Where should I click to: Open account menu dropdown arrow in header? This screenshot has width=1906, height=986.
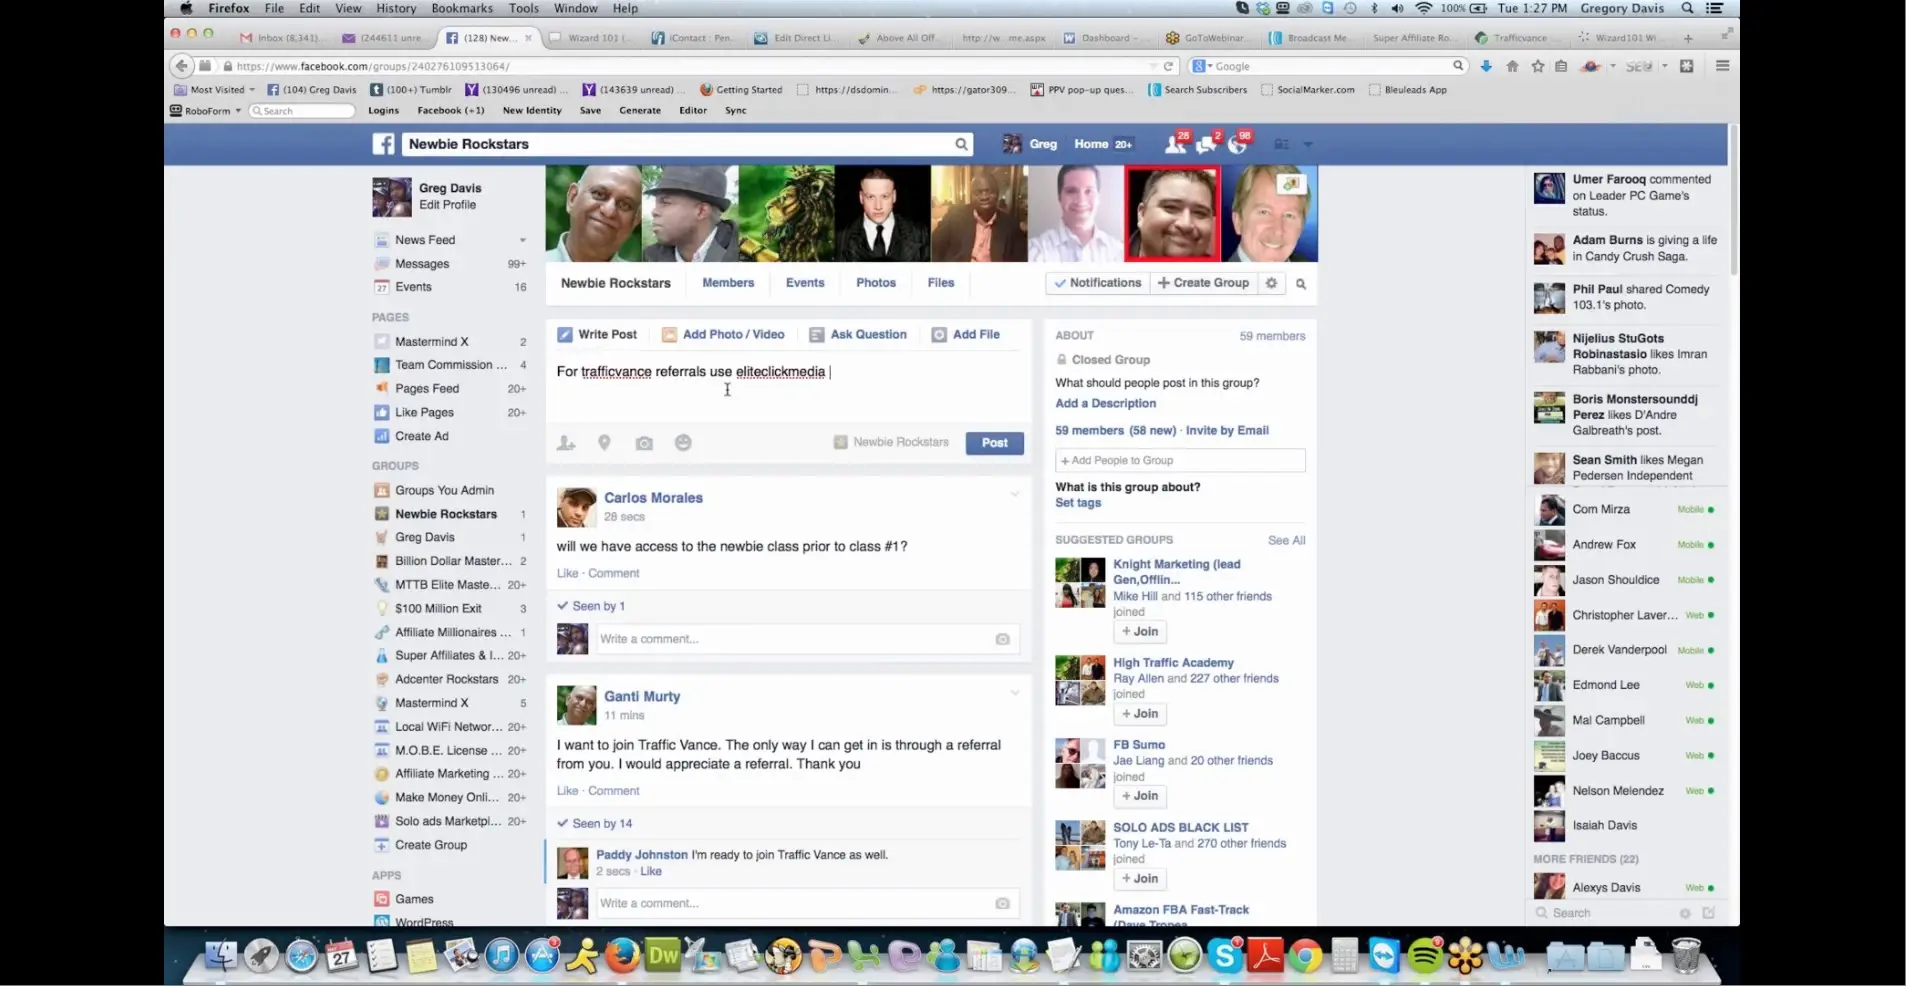[1308, 144]
